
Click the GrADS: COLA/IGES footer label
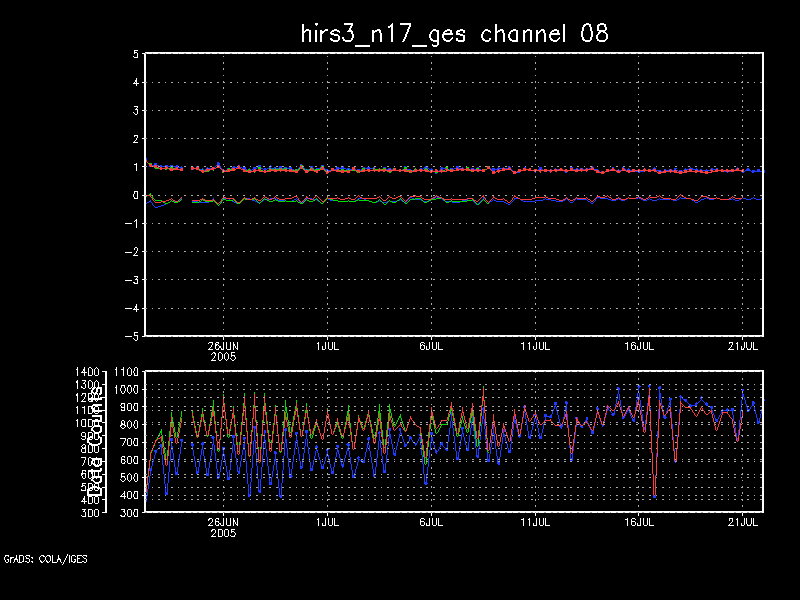45,559
